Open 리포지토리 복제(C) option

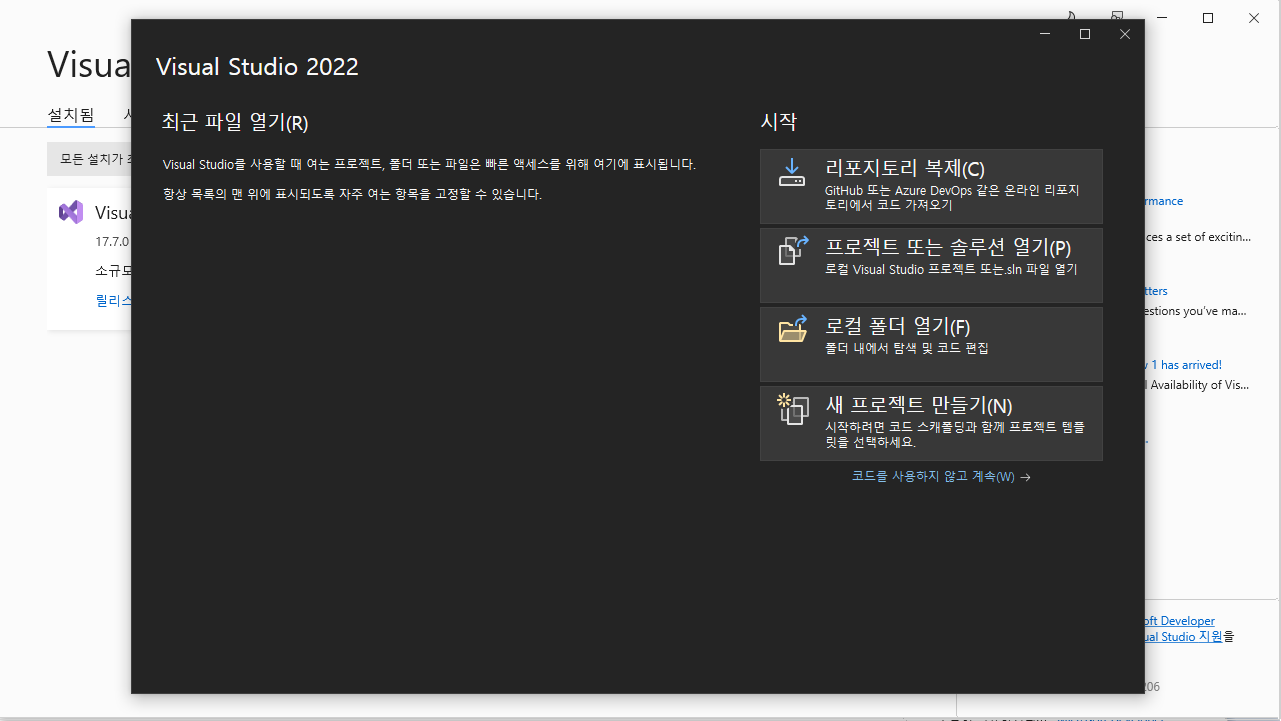pos(931,186)
